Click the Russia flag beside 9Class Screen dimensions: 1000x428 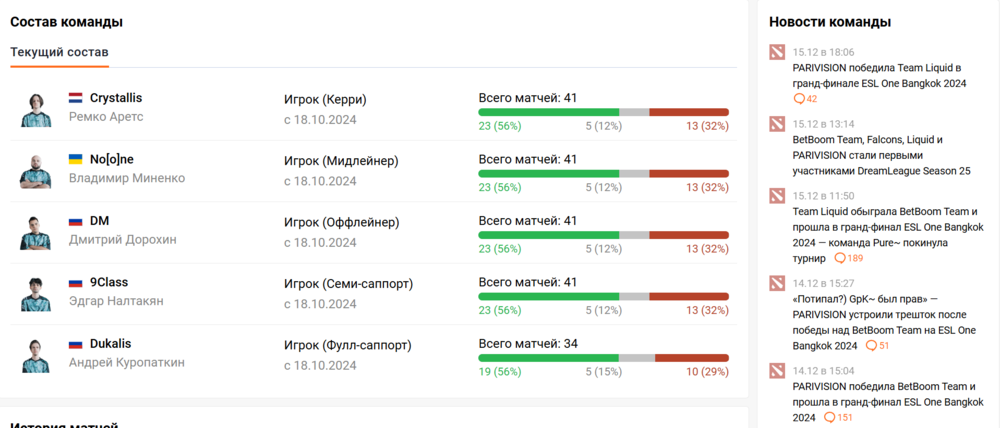click(75, 283)
